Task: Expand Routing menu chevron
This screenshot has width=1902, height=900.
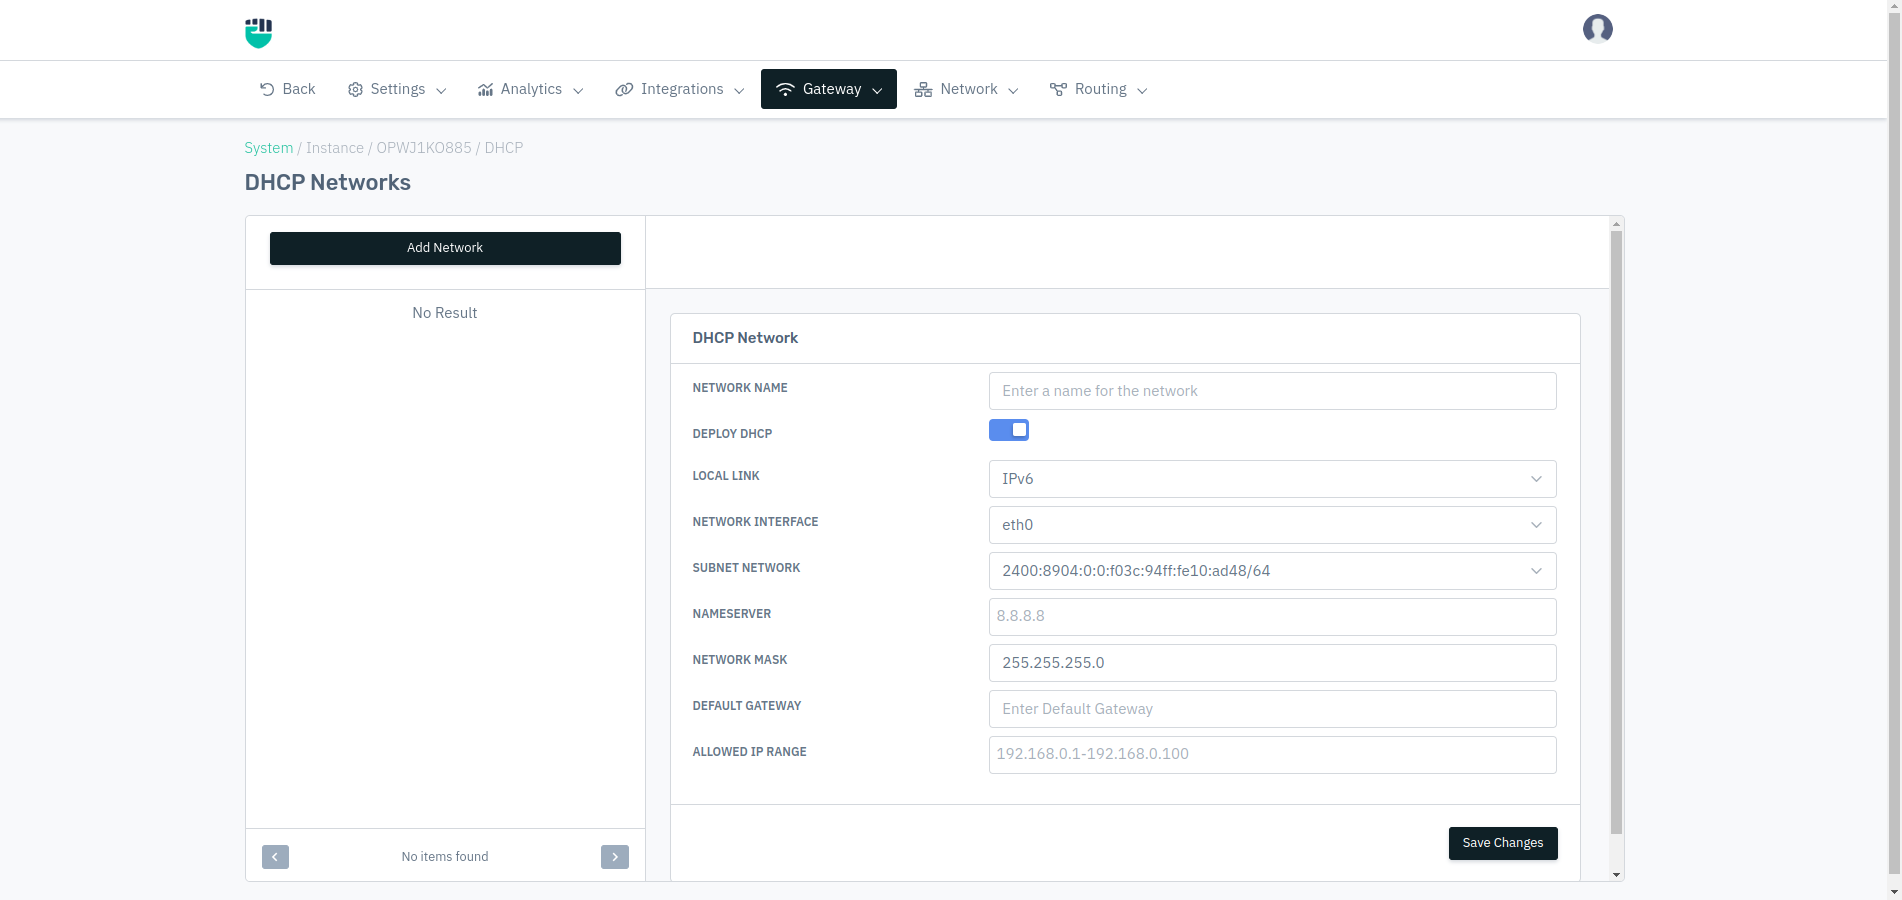Action: click(1142, 90)
